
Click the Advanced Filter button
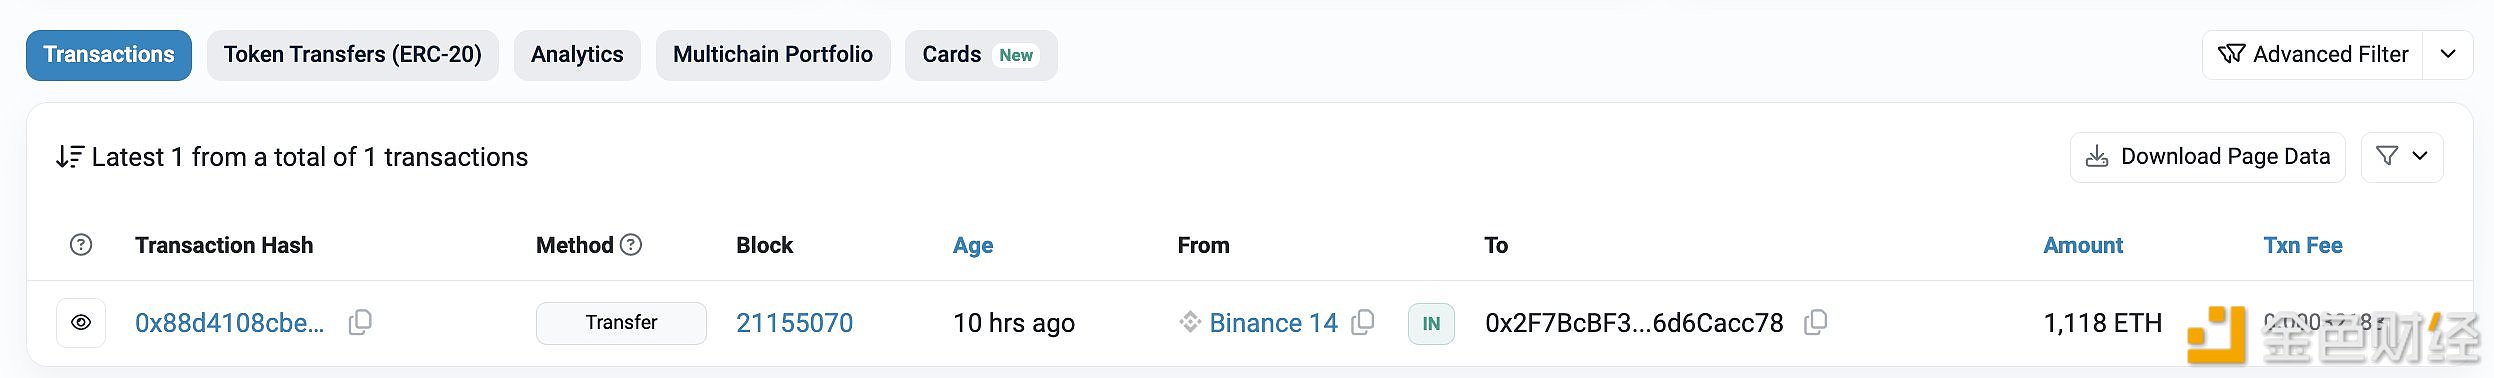coord(2312,54)
